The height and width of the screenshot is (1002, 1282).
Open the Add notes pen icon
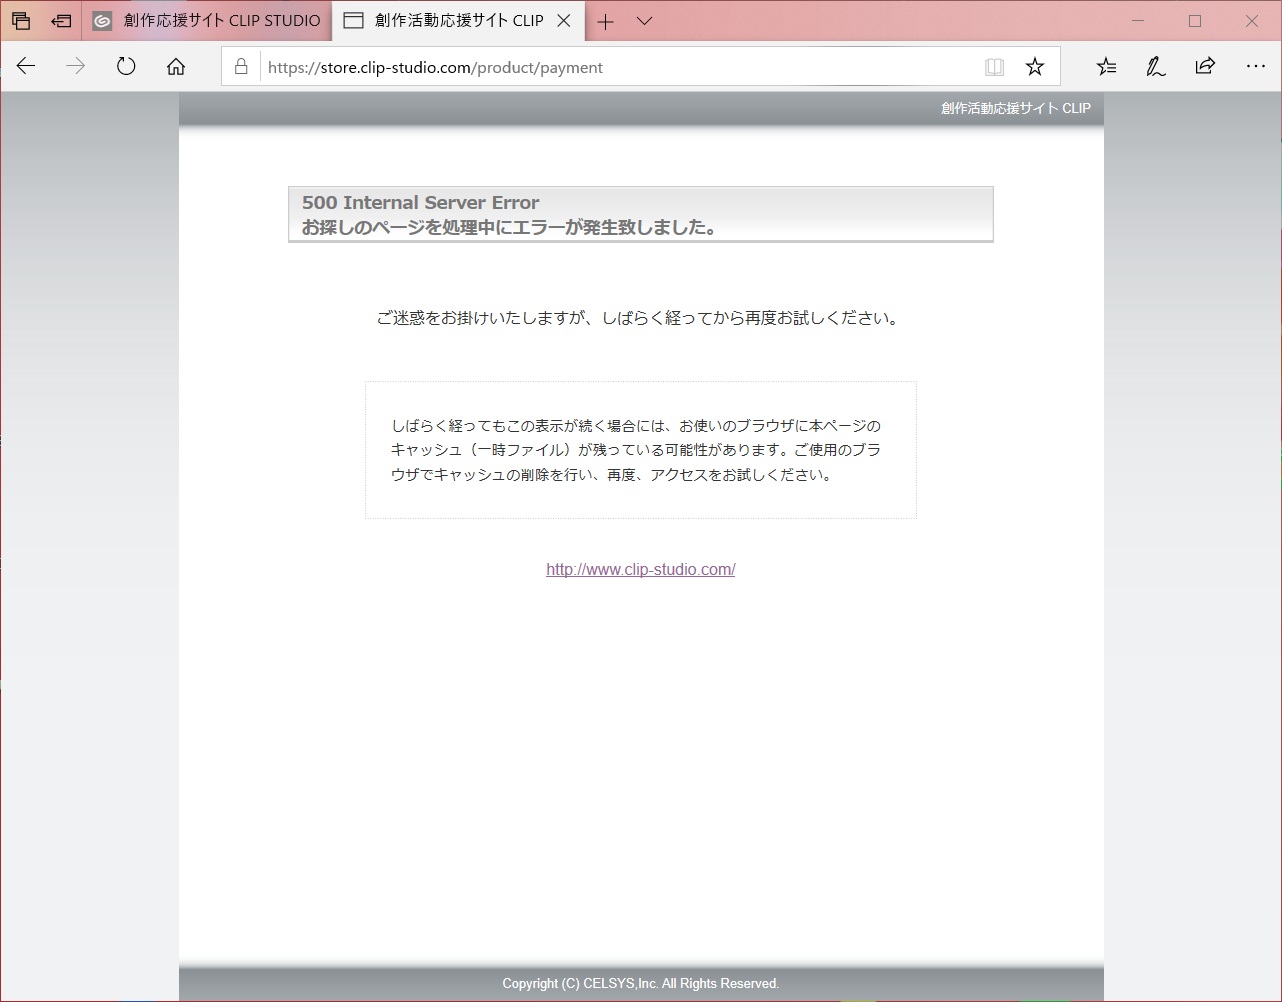point(1156,67)
